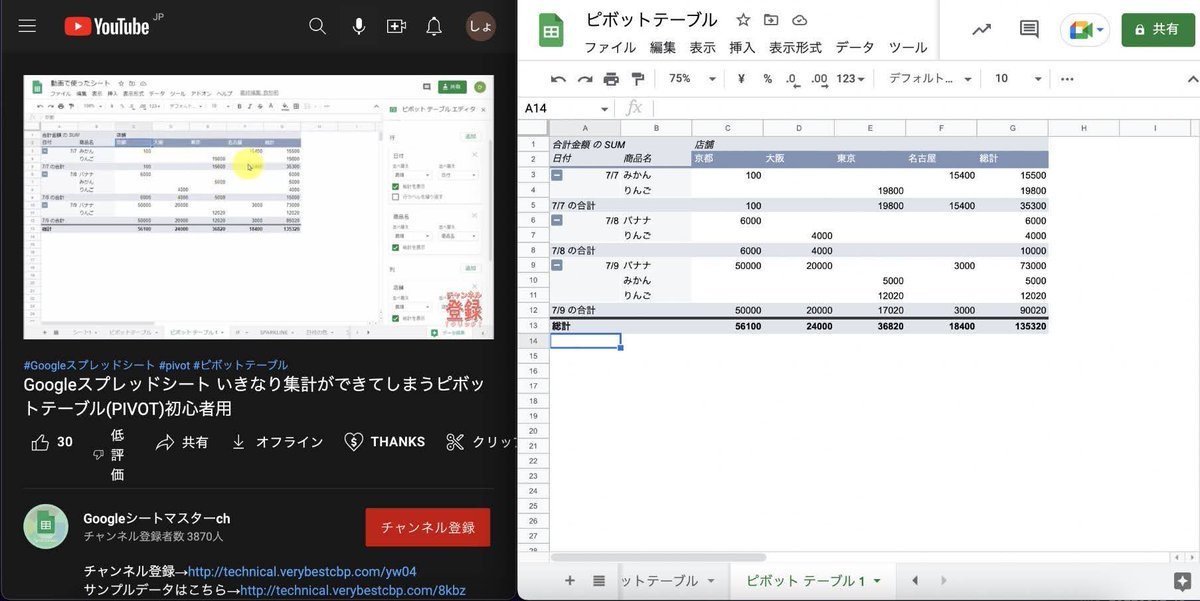Open YouTube notifications bell
The height and width of the screenshot is (601, 1200).
coord(434,27)
